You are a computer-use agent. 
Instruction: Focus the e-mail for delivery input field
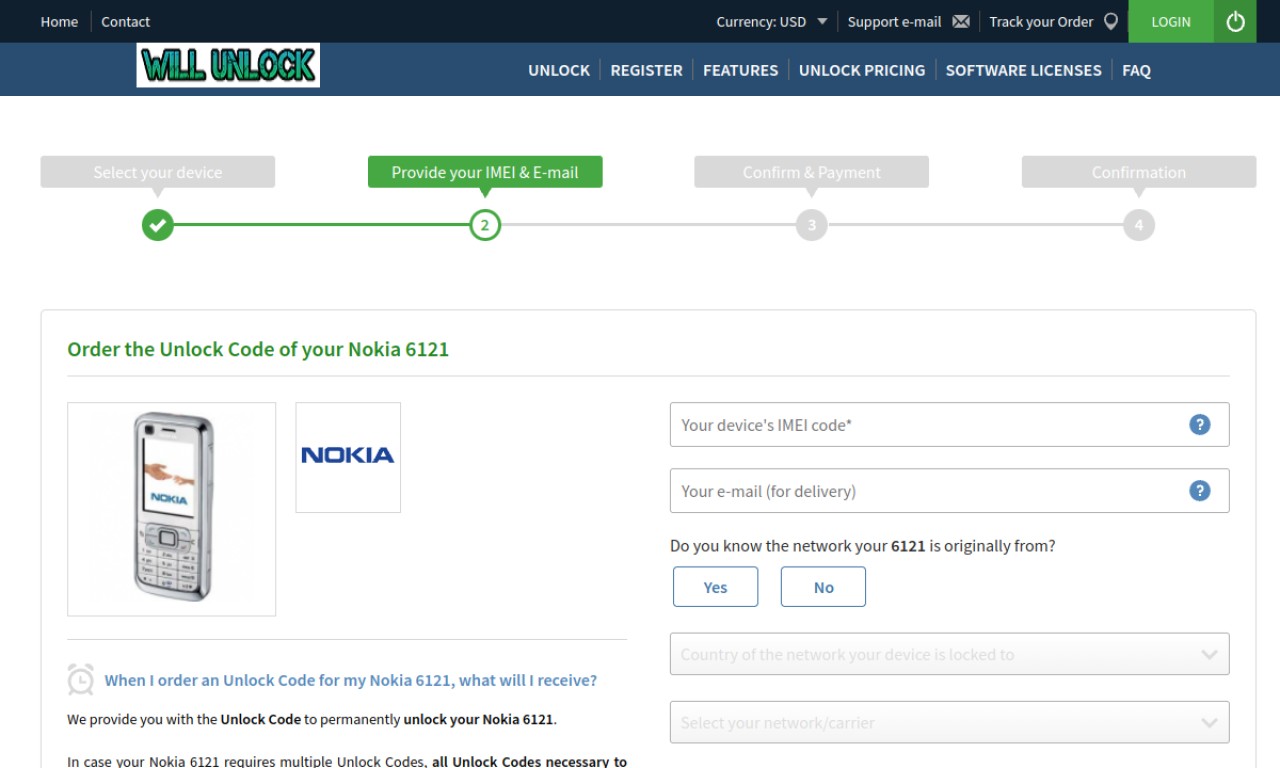click(x=949, y=490)
